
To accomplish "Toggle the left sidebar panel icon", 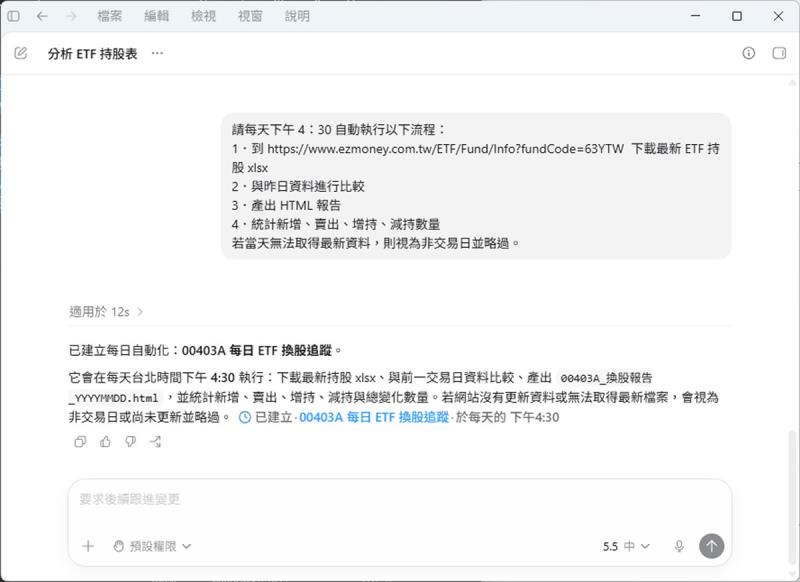I will [x=14, y=16].
